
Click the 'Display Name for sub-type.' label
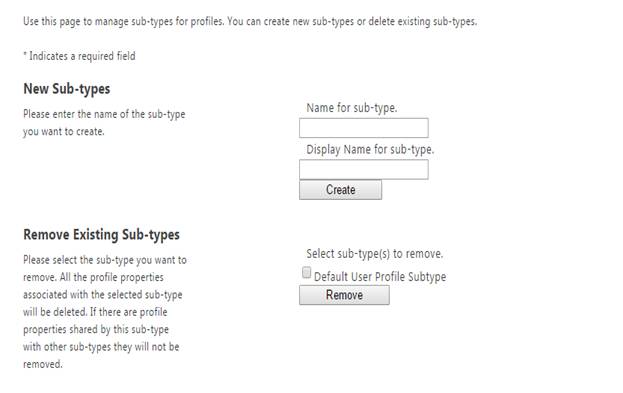pos(370,150)
